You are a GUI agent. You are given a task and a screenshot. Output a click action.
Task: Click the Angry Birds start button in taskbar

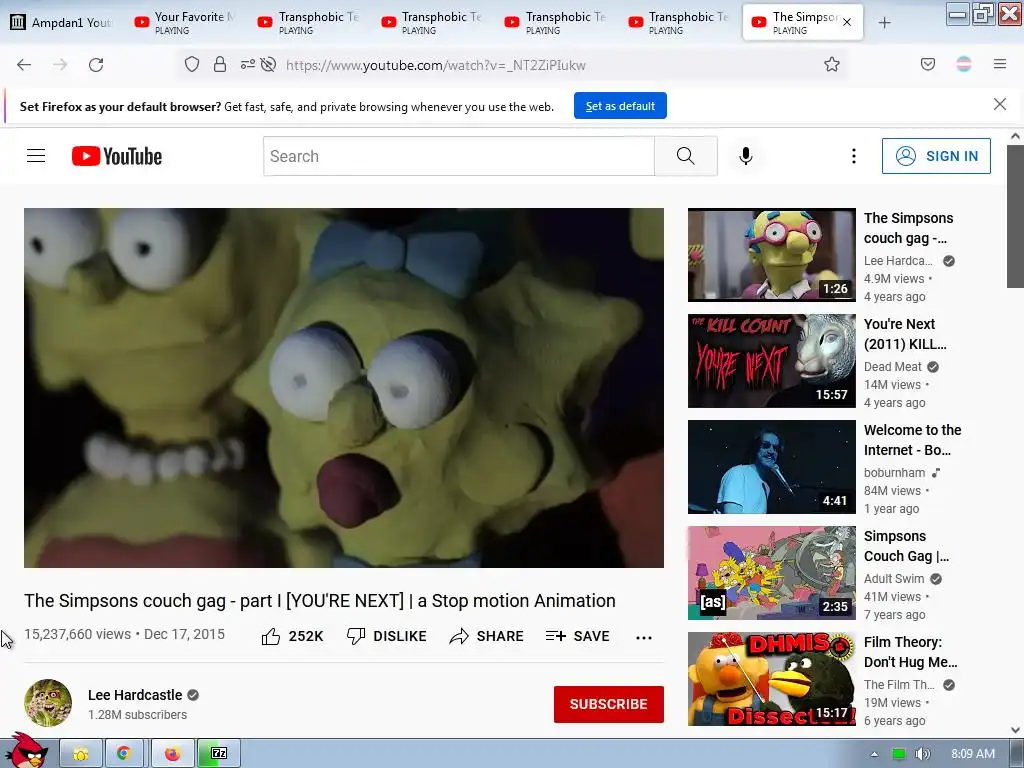[x=26, y=751]
